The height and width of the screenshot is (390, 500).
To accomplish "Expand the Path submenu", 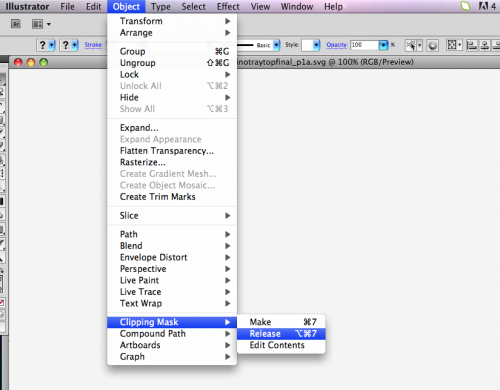I will (x=172, y=234).
